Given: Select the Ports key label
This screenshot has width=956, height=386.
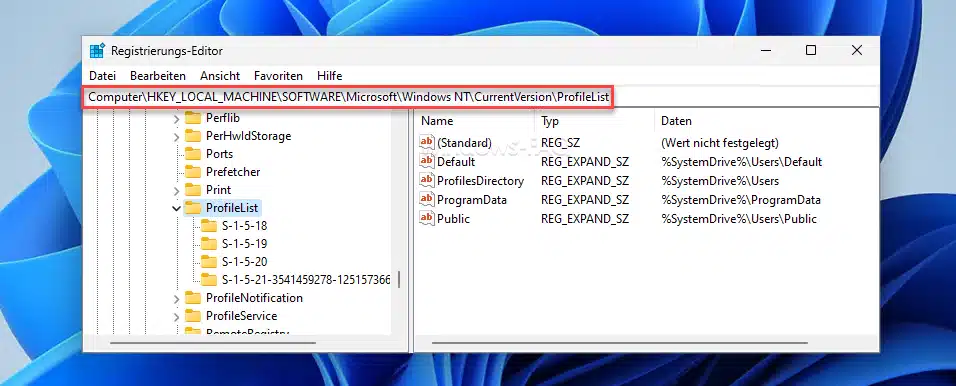Looking at the screenshot, I should pyautogui.click(x=219, y=154).
